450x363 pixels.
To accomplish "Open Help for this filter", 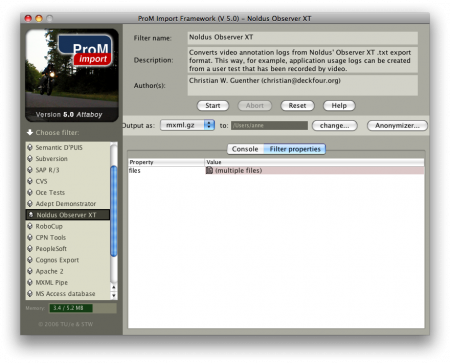I will [x=339, y=106].
